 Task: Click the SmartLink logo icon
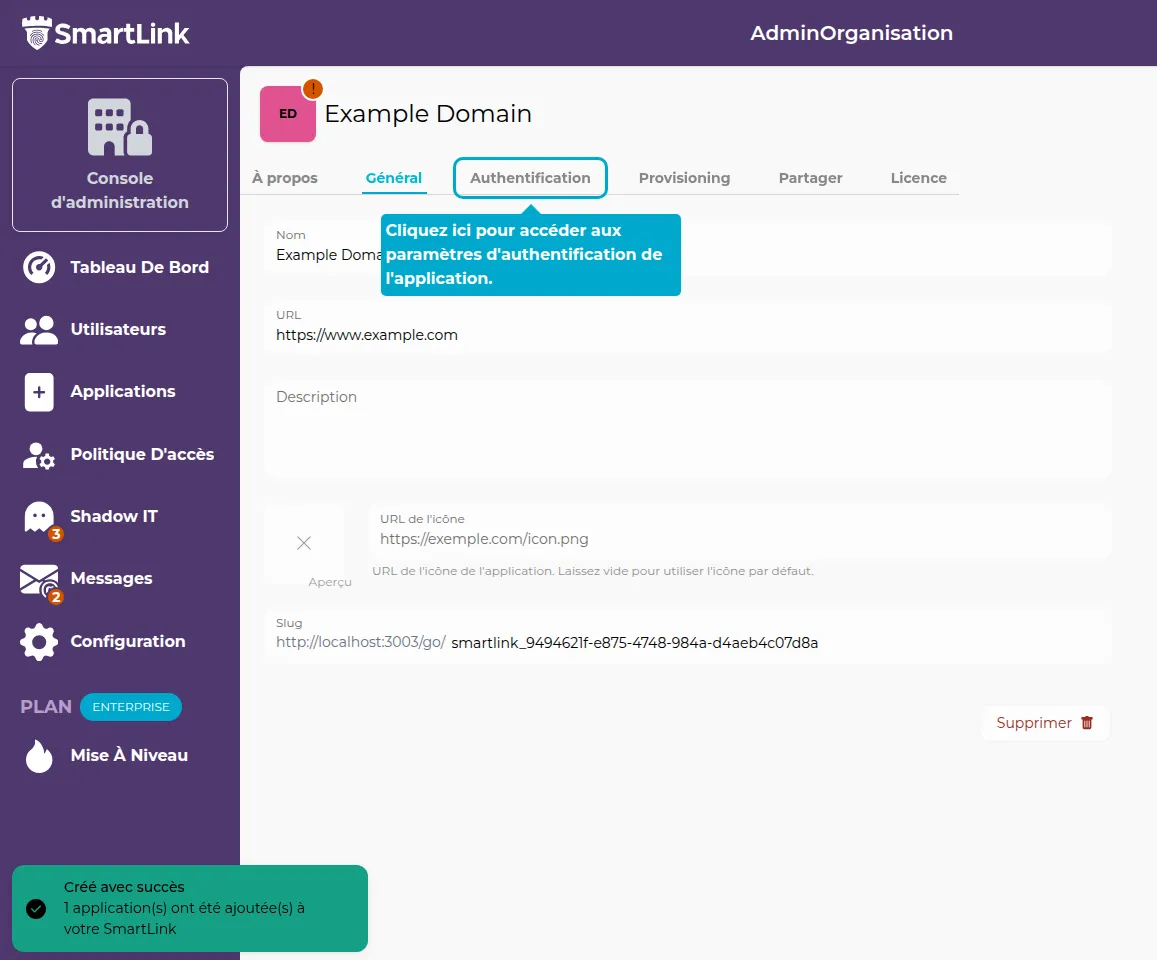(x=36, y=33)
